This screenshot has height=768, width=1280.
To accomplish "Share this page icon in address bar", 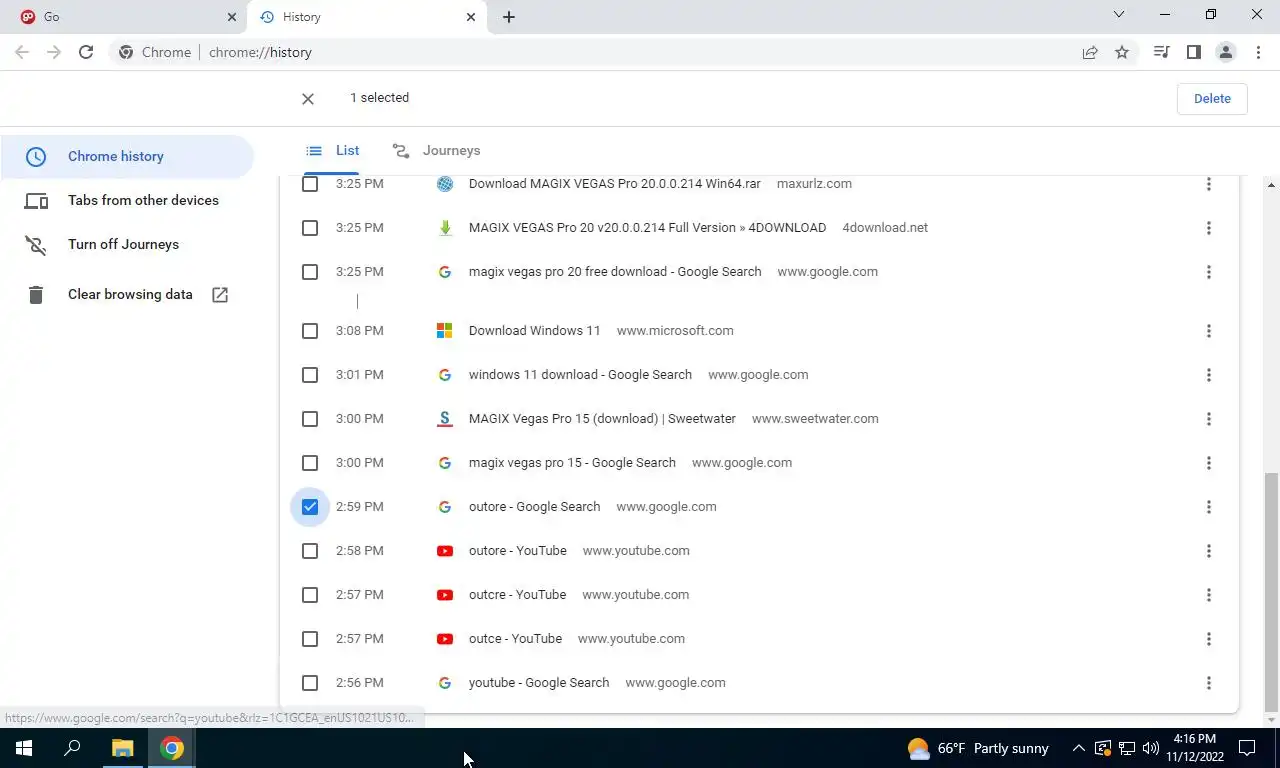I will pos(1090,52).
